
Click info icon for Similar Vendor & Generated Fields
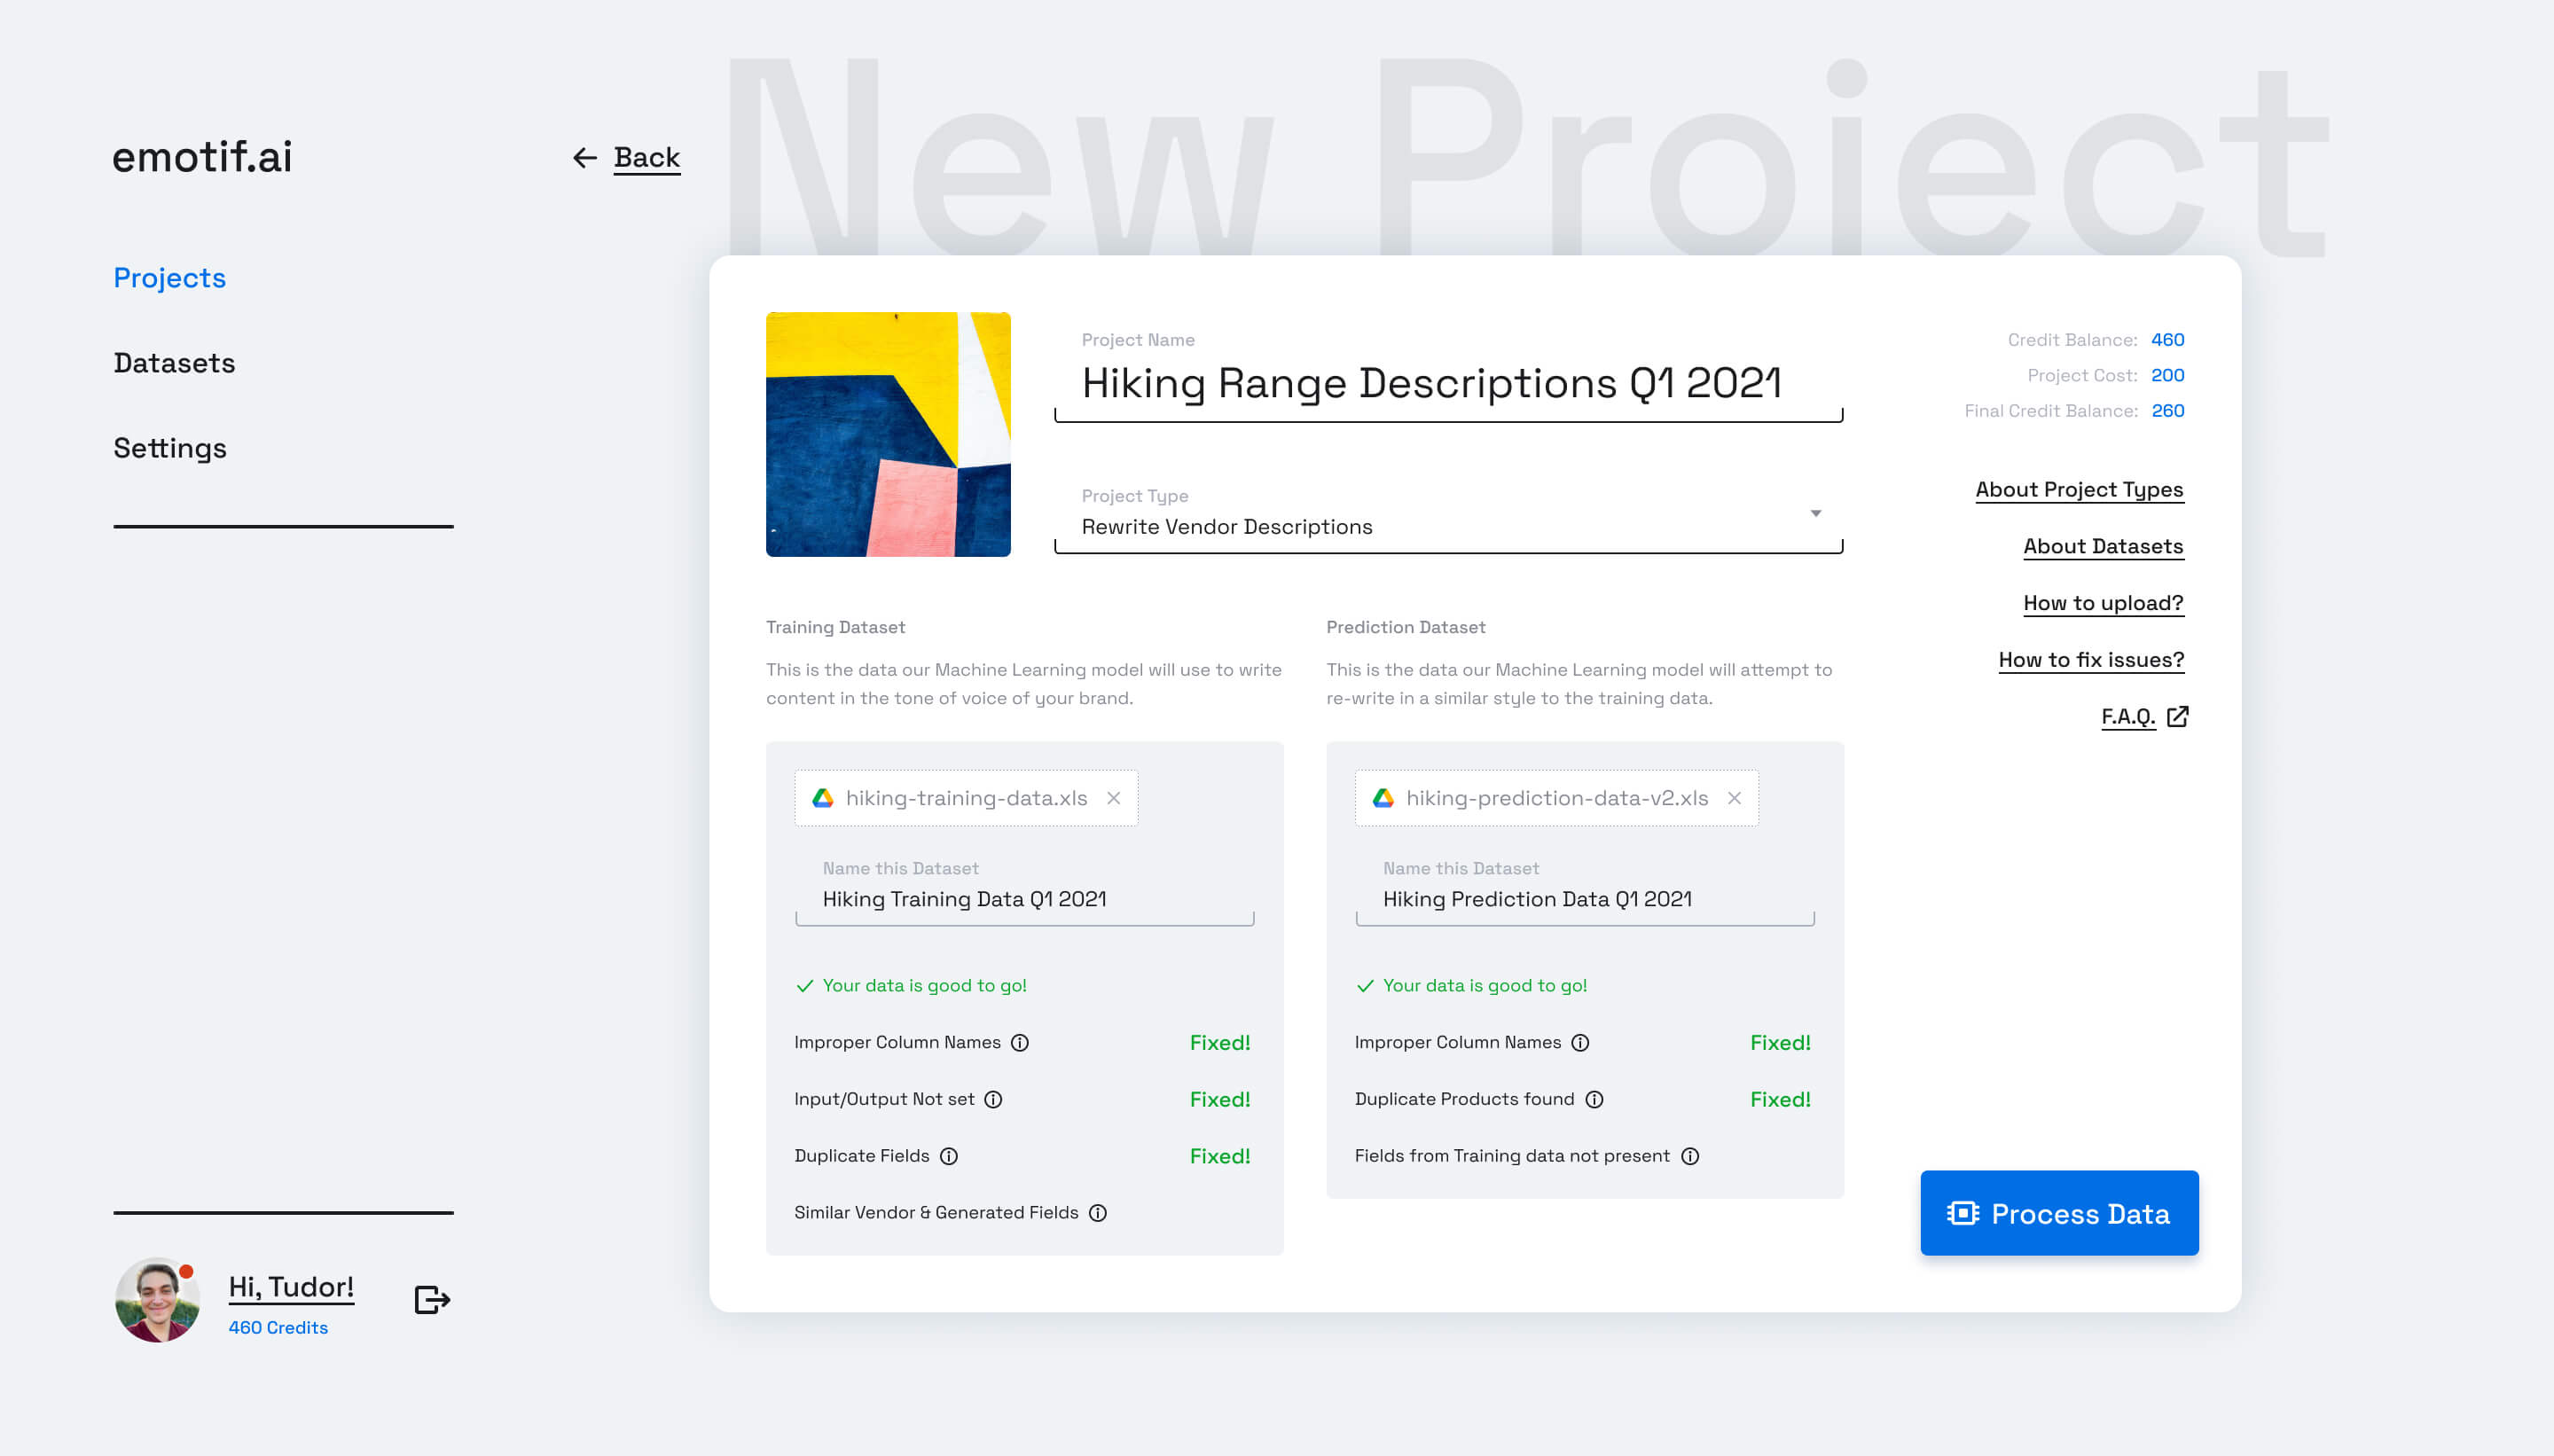(1098, 1213)
